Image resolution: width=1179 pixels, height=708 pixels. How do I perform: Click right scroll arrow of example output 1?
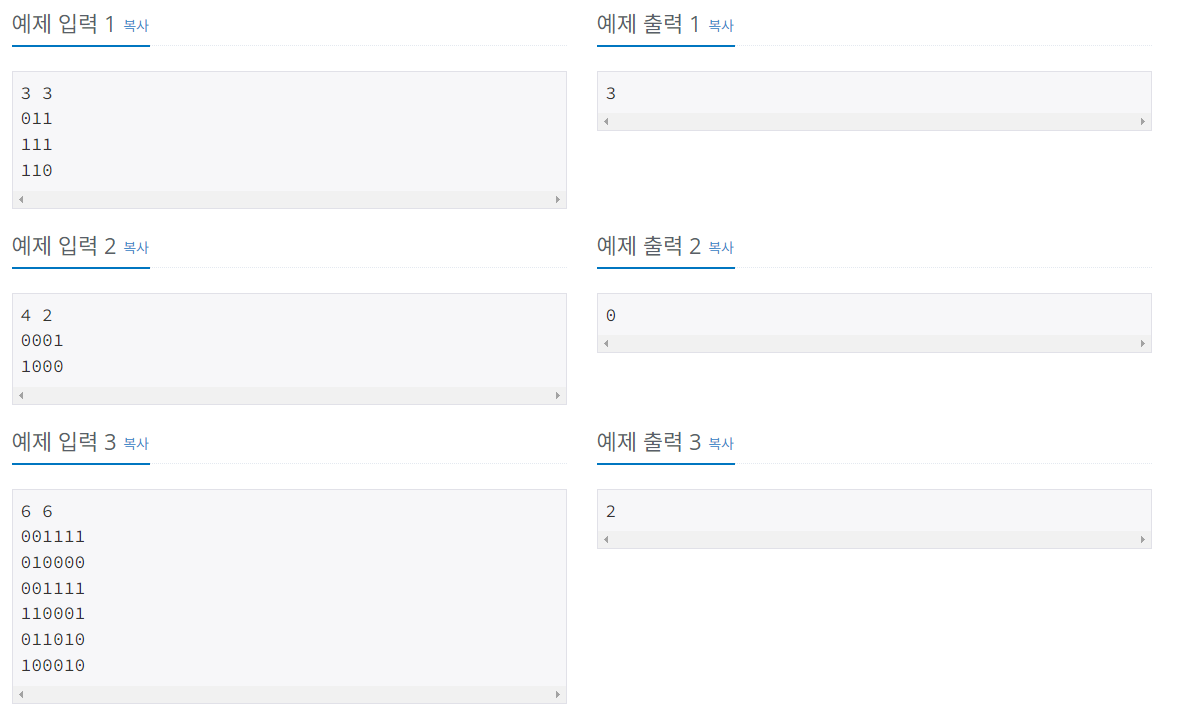click(1143, 121)
